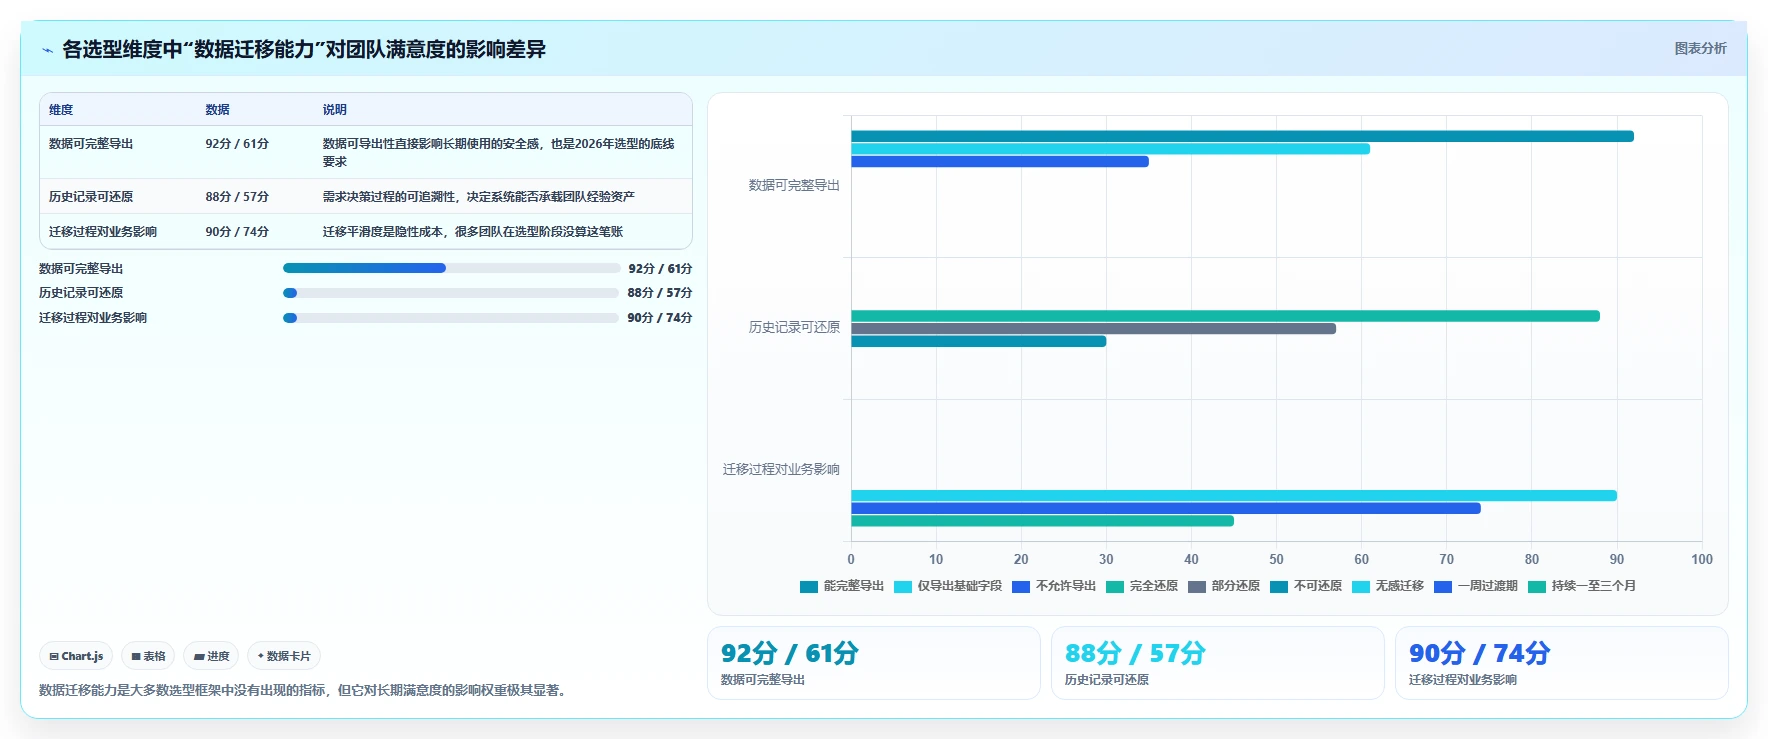
Task: Click the 74-point blue 一周过渡期 bar
Action: click(x=1166, y=508)
